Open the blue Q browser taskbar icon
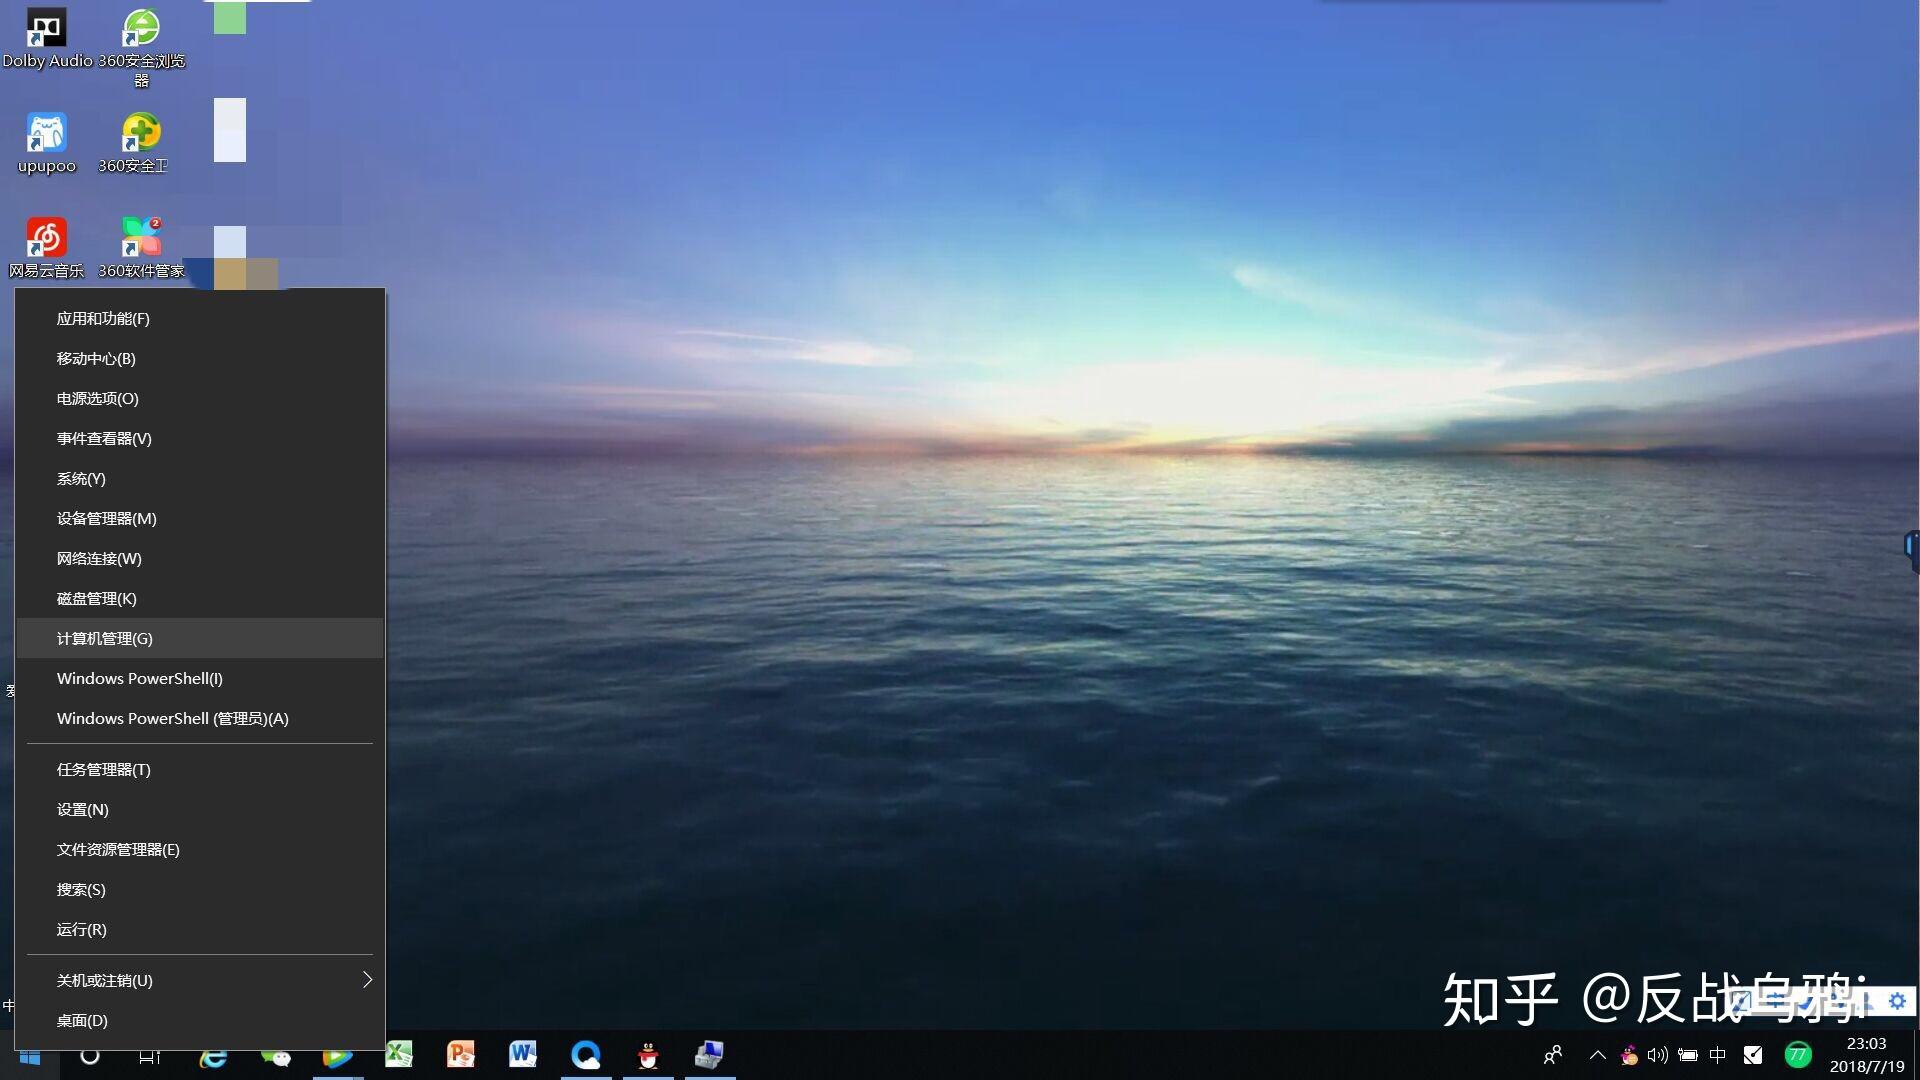Screen dimensions: 1920x1080 pyautogui.click(x=586, y=1054)
